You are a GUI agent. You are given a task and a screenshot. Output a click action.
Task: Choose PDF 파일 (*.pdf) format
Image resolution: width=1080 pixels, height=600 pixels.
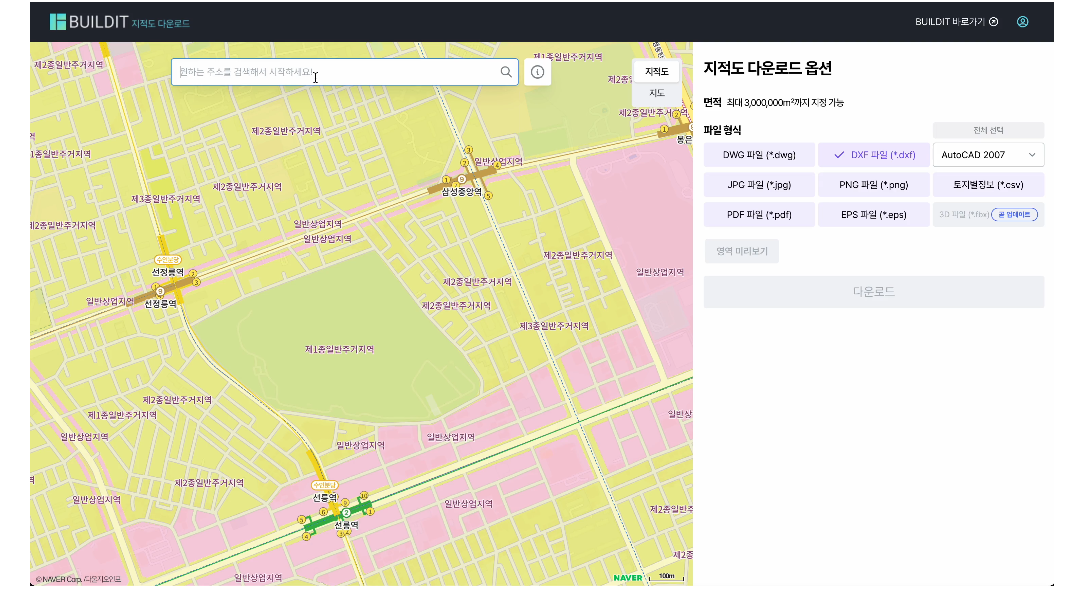point(759,215)
